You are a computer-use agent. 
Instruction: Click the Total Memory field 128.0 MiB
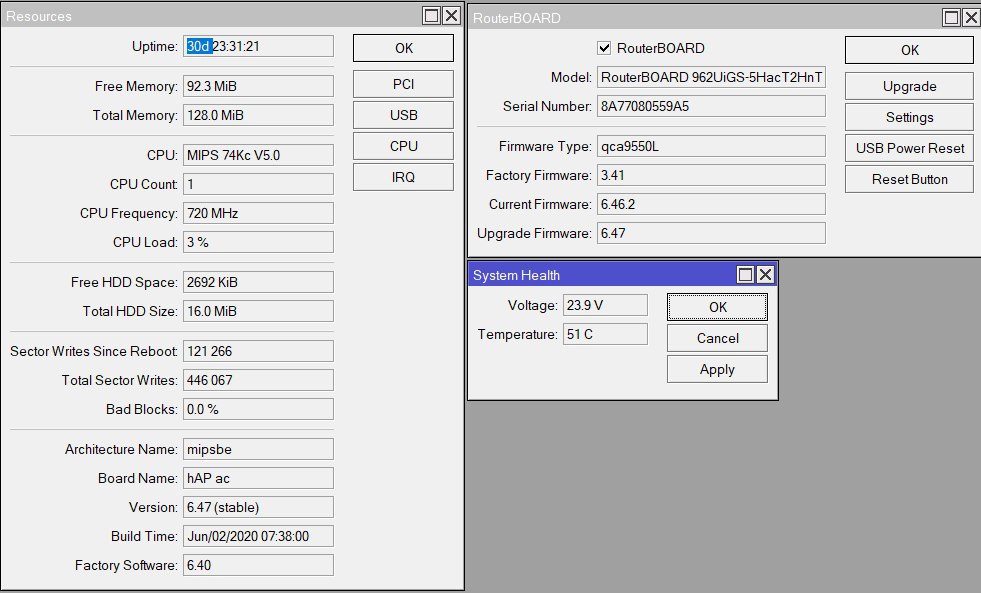pyautogui.click(x=258, y=115)
